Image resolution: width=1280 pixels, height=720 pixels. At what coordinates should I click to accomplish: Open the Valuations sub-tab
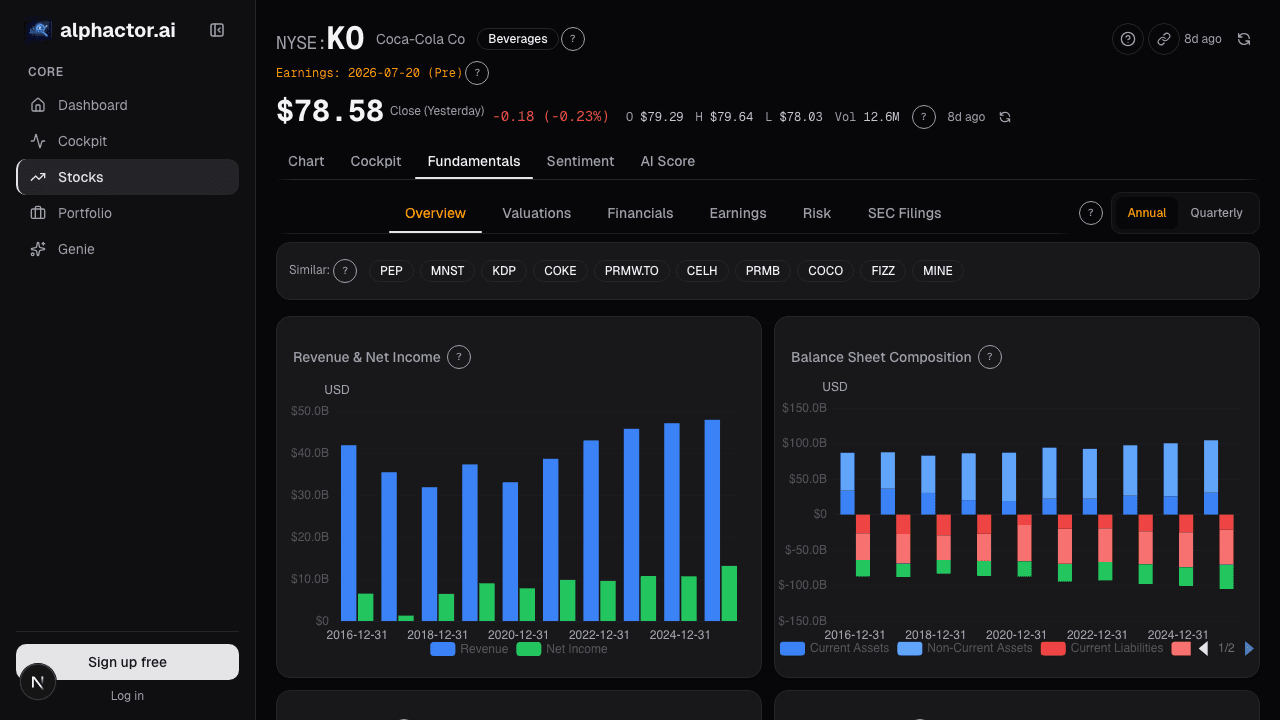537,213
